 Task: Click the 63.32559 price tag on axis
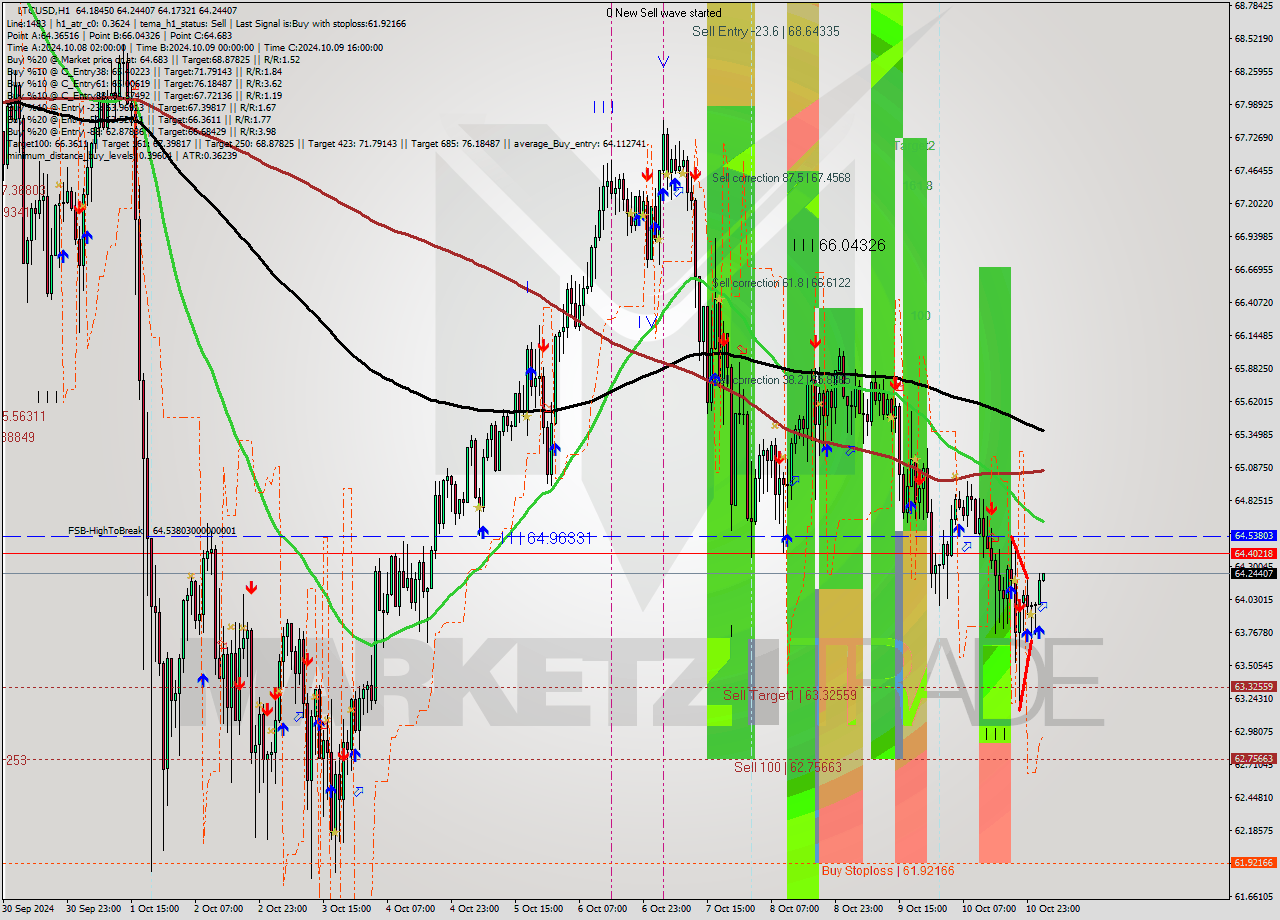coord(1253,687)
